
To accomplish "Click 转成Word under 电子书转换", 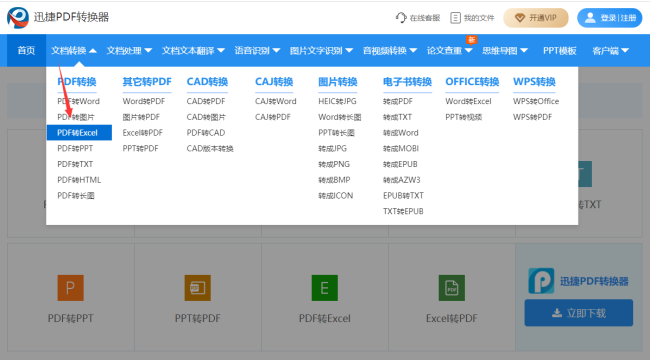I will point(400,133).
